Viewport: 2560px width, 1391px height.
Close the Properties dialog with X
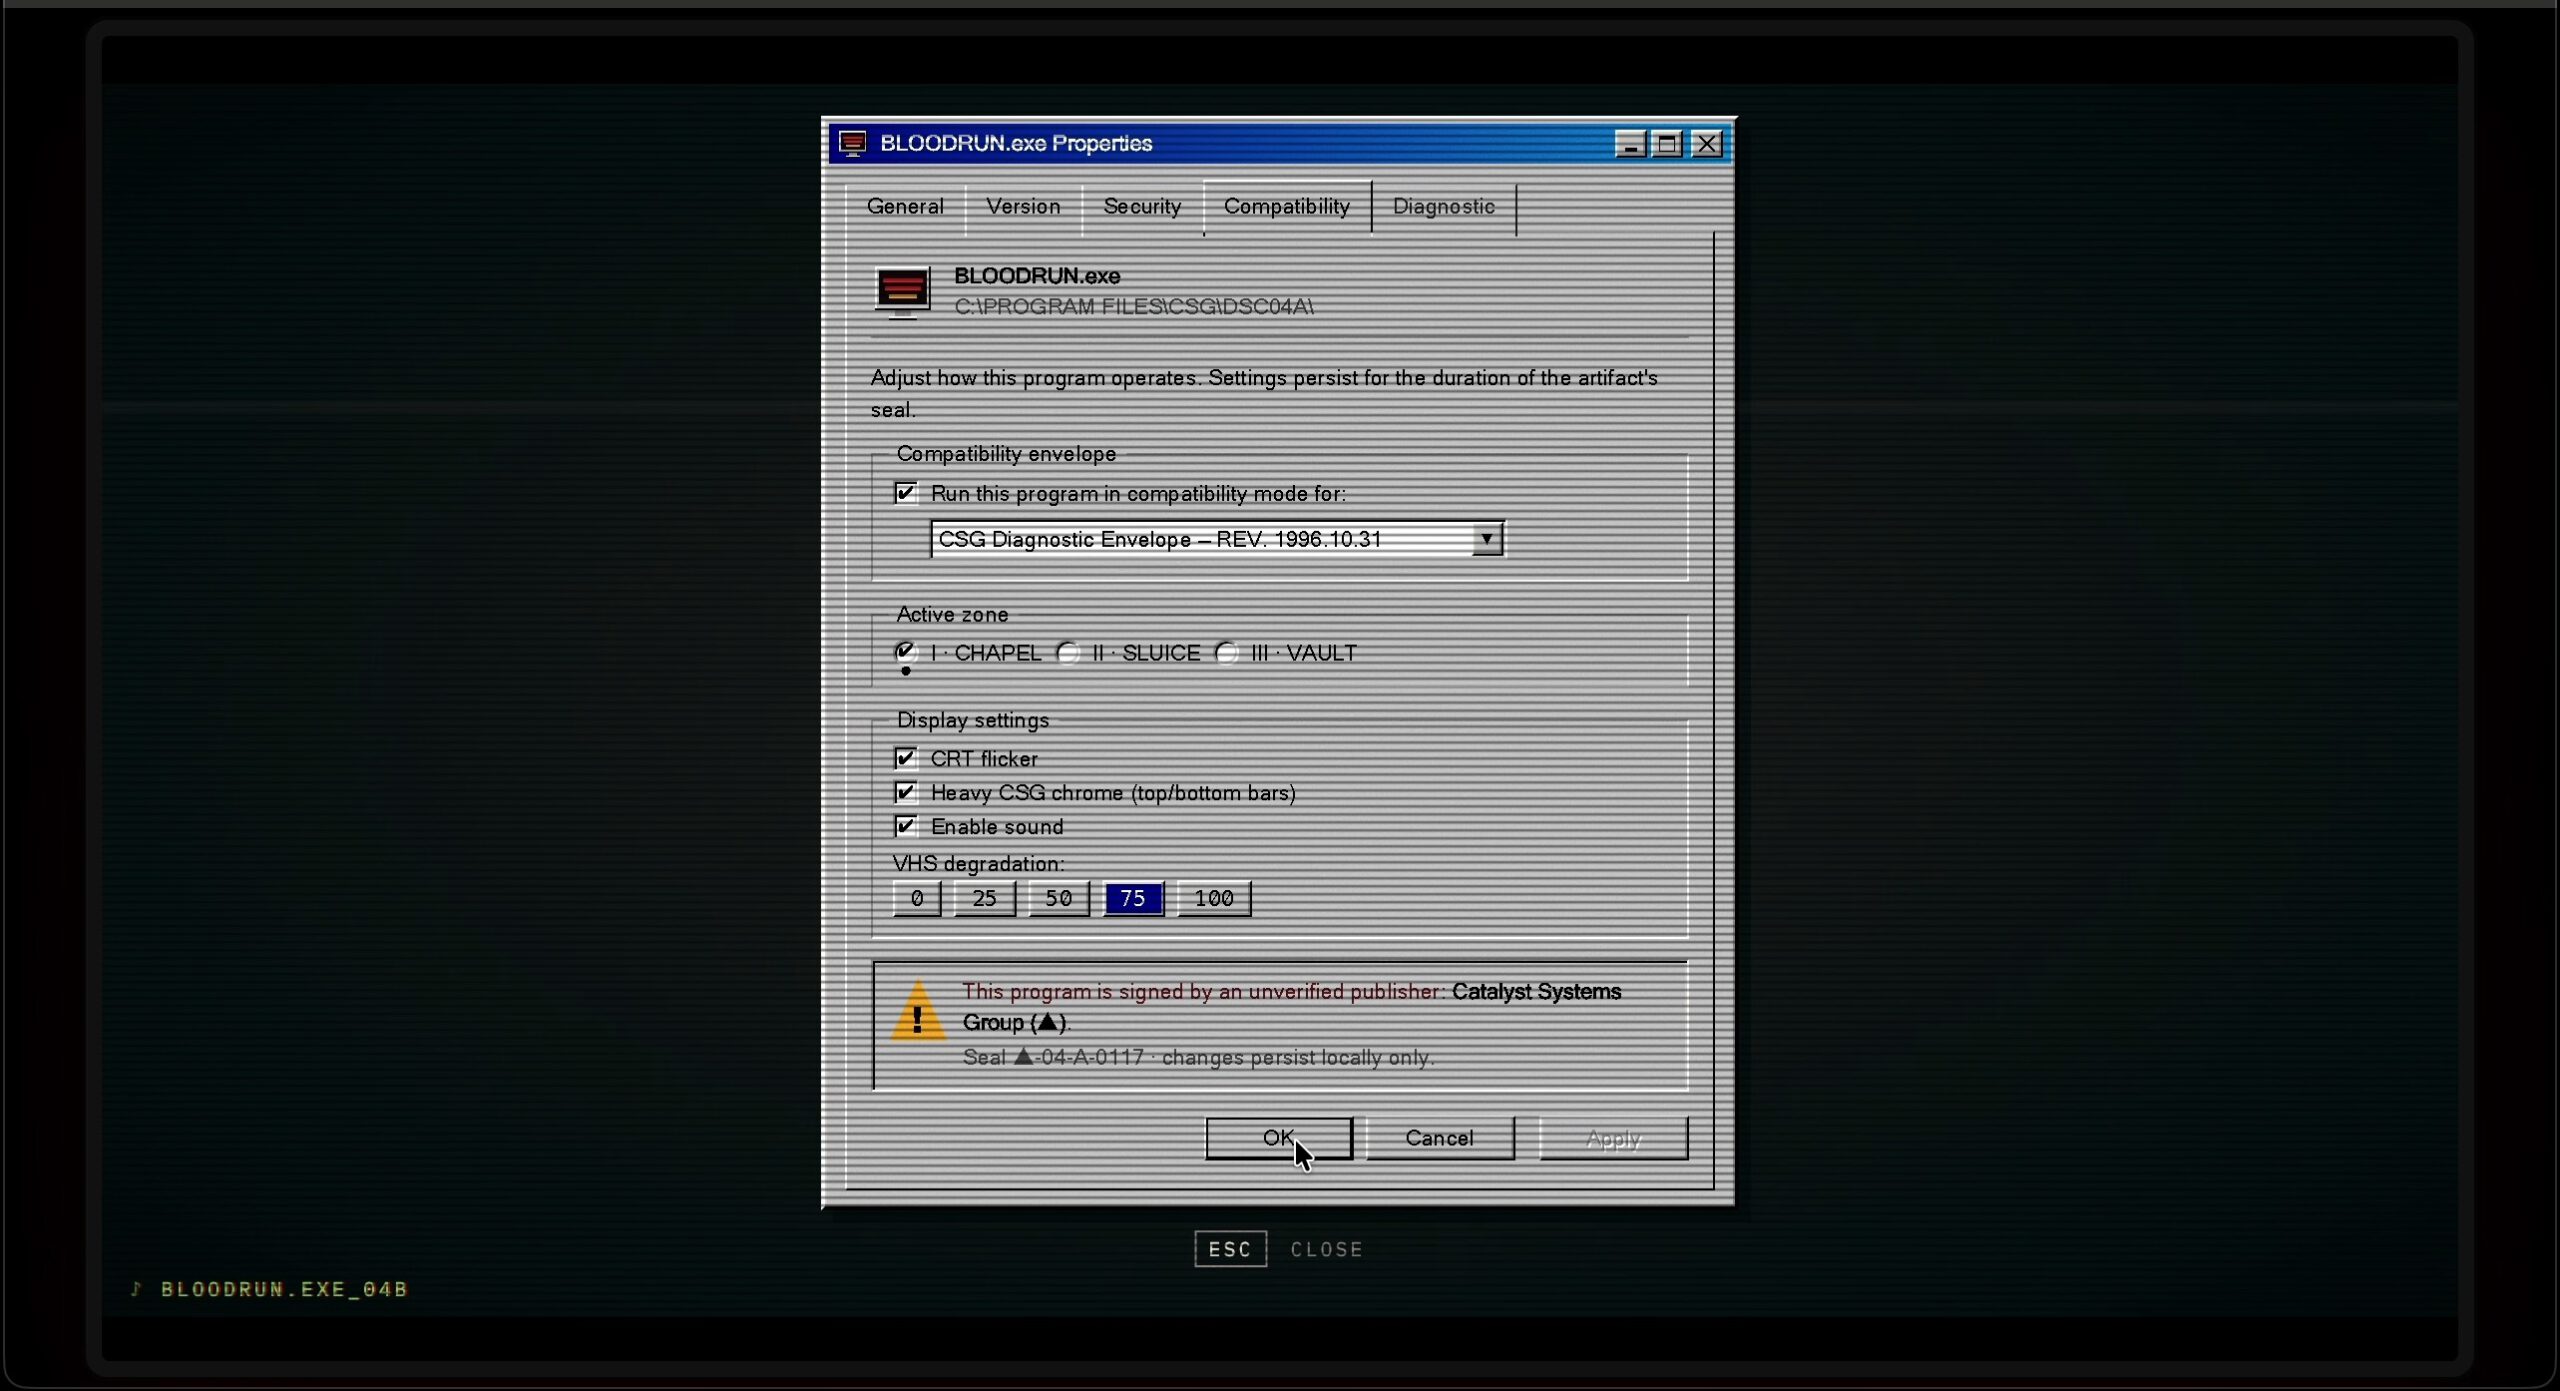tap(1706, 144)
